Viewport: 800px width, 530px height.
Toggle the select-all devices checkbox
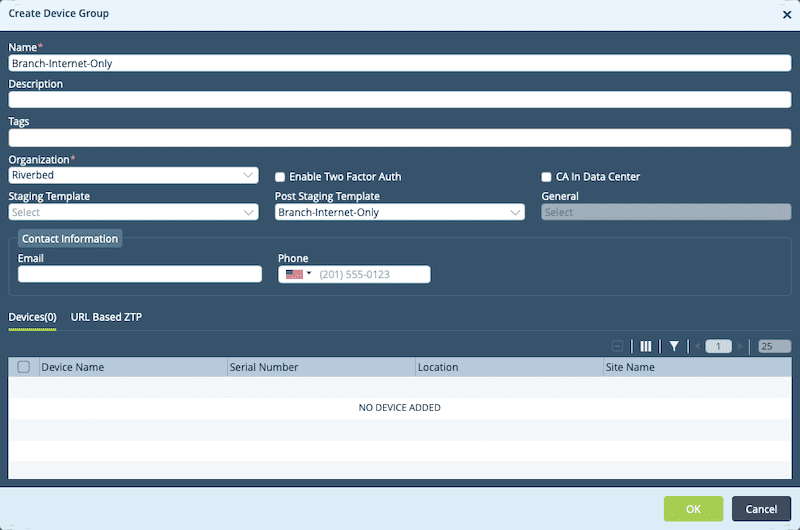(x=23, y=367)
